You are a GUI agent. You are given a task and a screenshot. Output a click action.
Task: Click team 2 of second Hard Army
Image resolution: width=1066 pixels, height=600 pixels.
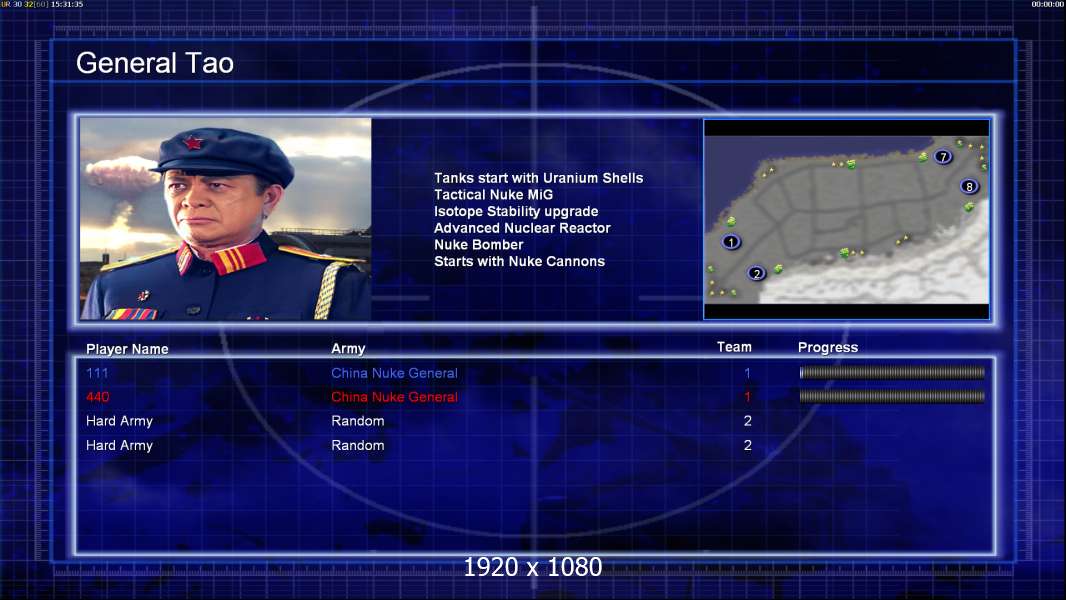pyautogui.click(x=747, y=446)
